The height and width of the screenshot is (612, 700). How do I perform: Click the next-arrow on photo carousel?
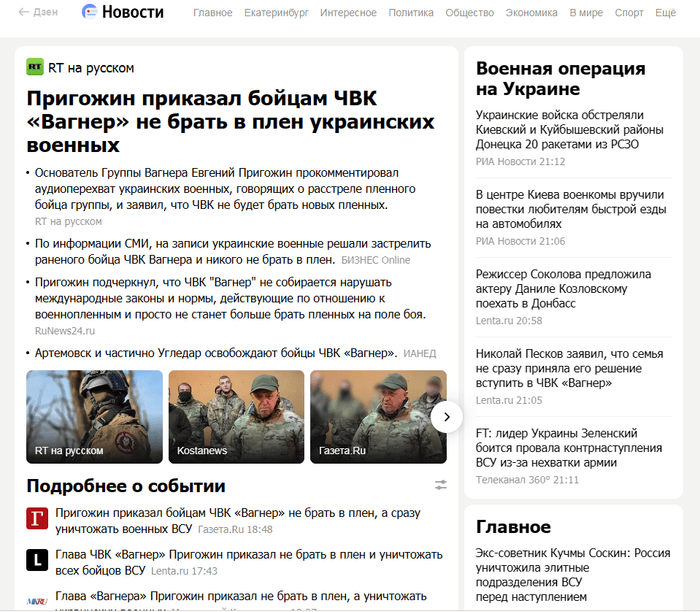(446, 417)
